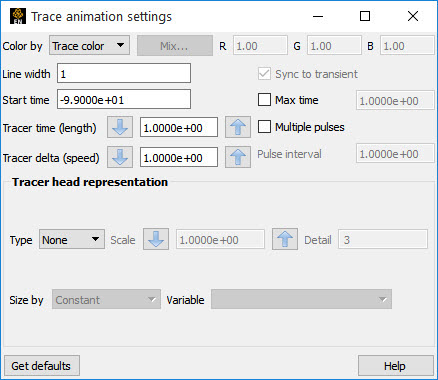Open Help for trace animation
The image size is (438, 380).
395,366
